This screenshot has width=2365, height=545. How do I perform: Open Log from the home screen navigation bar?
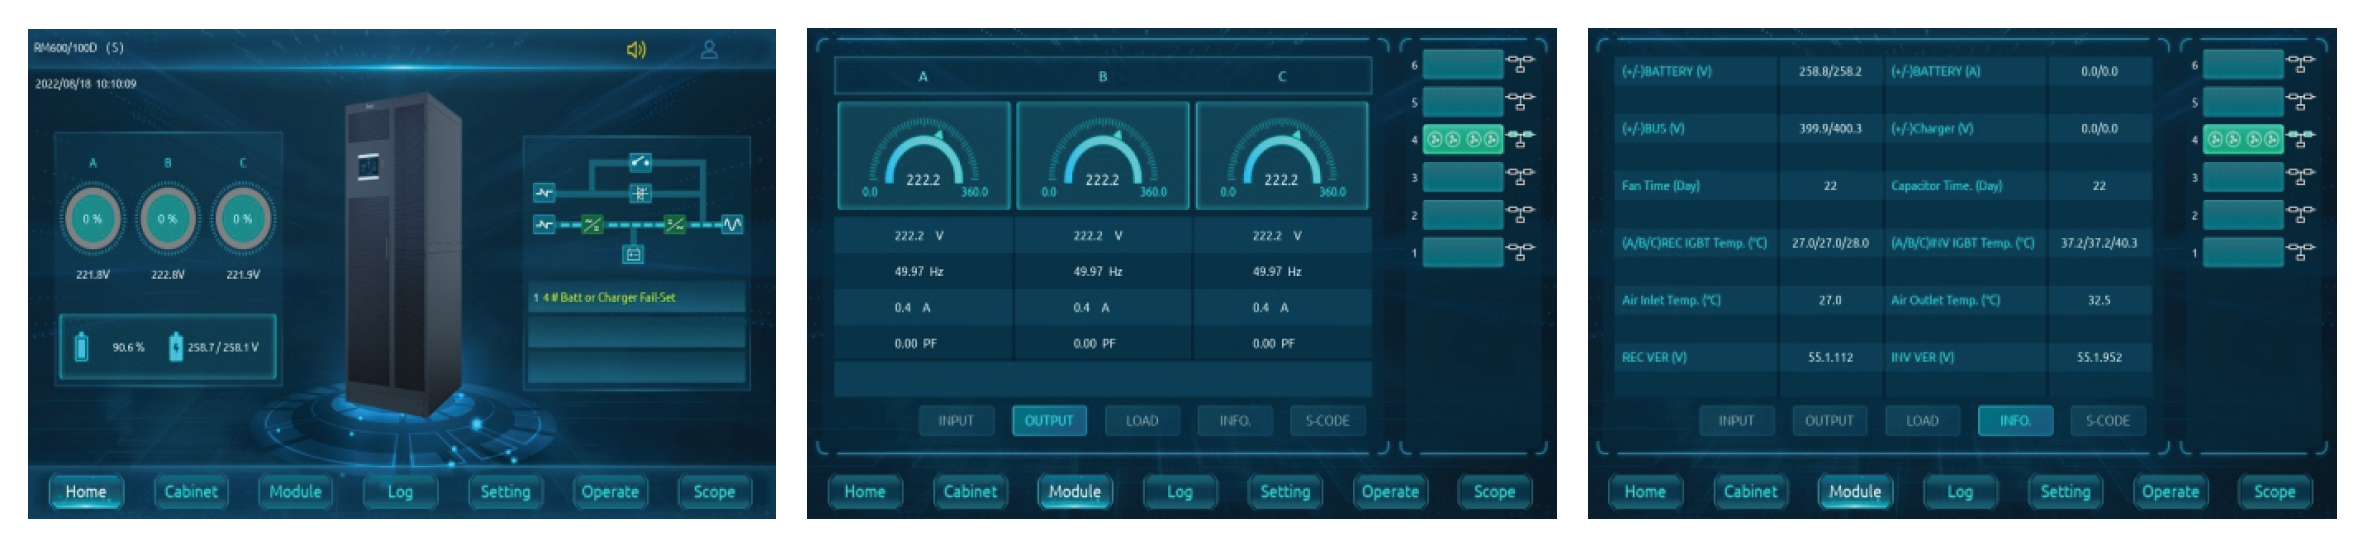point(400,492)
